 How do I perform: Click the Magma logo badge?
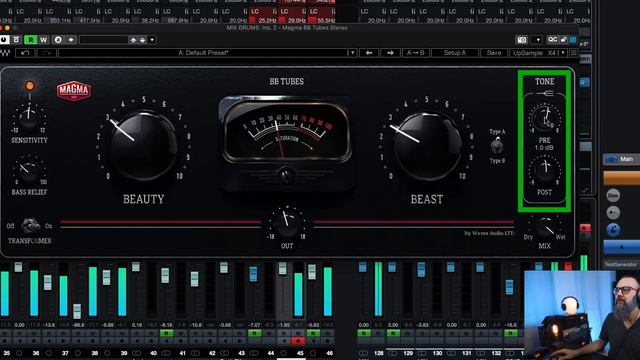(x=73, y=91)
